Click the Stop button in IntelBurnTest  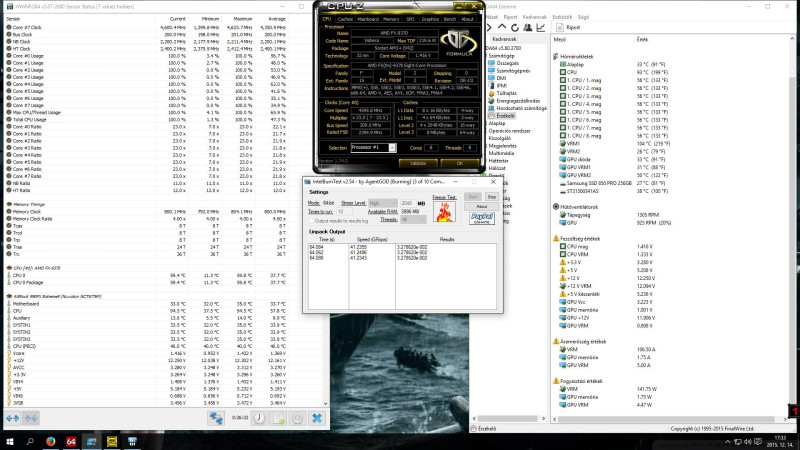491,197
